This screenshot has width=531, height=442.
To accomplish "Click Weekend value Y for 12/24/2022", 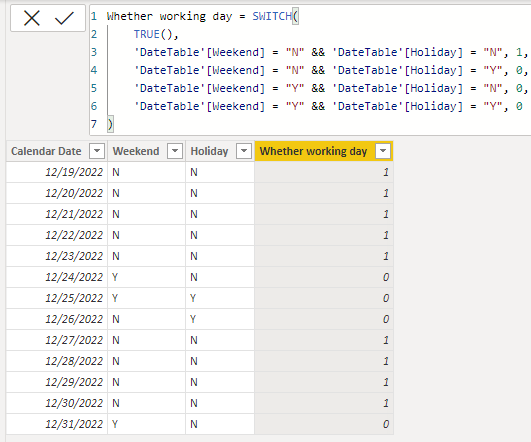I will tap(146, 277).
